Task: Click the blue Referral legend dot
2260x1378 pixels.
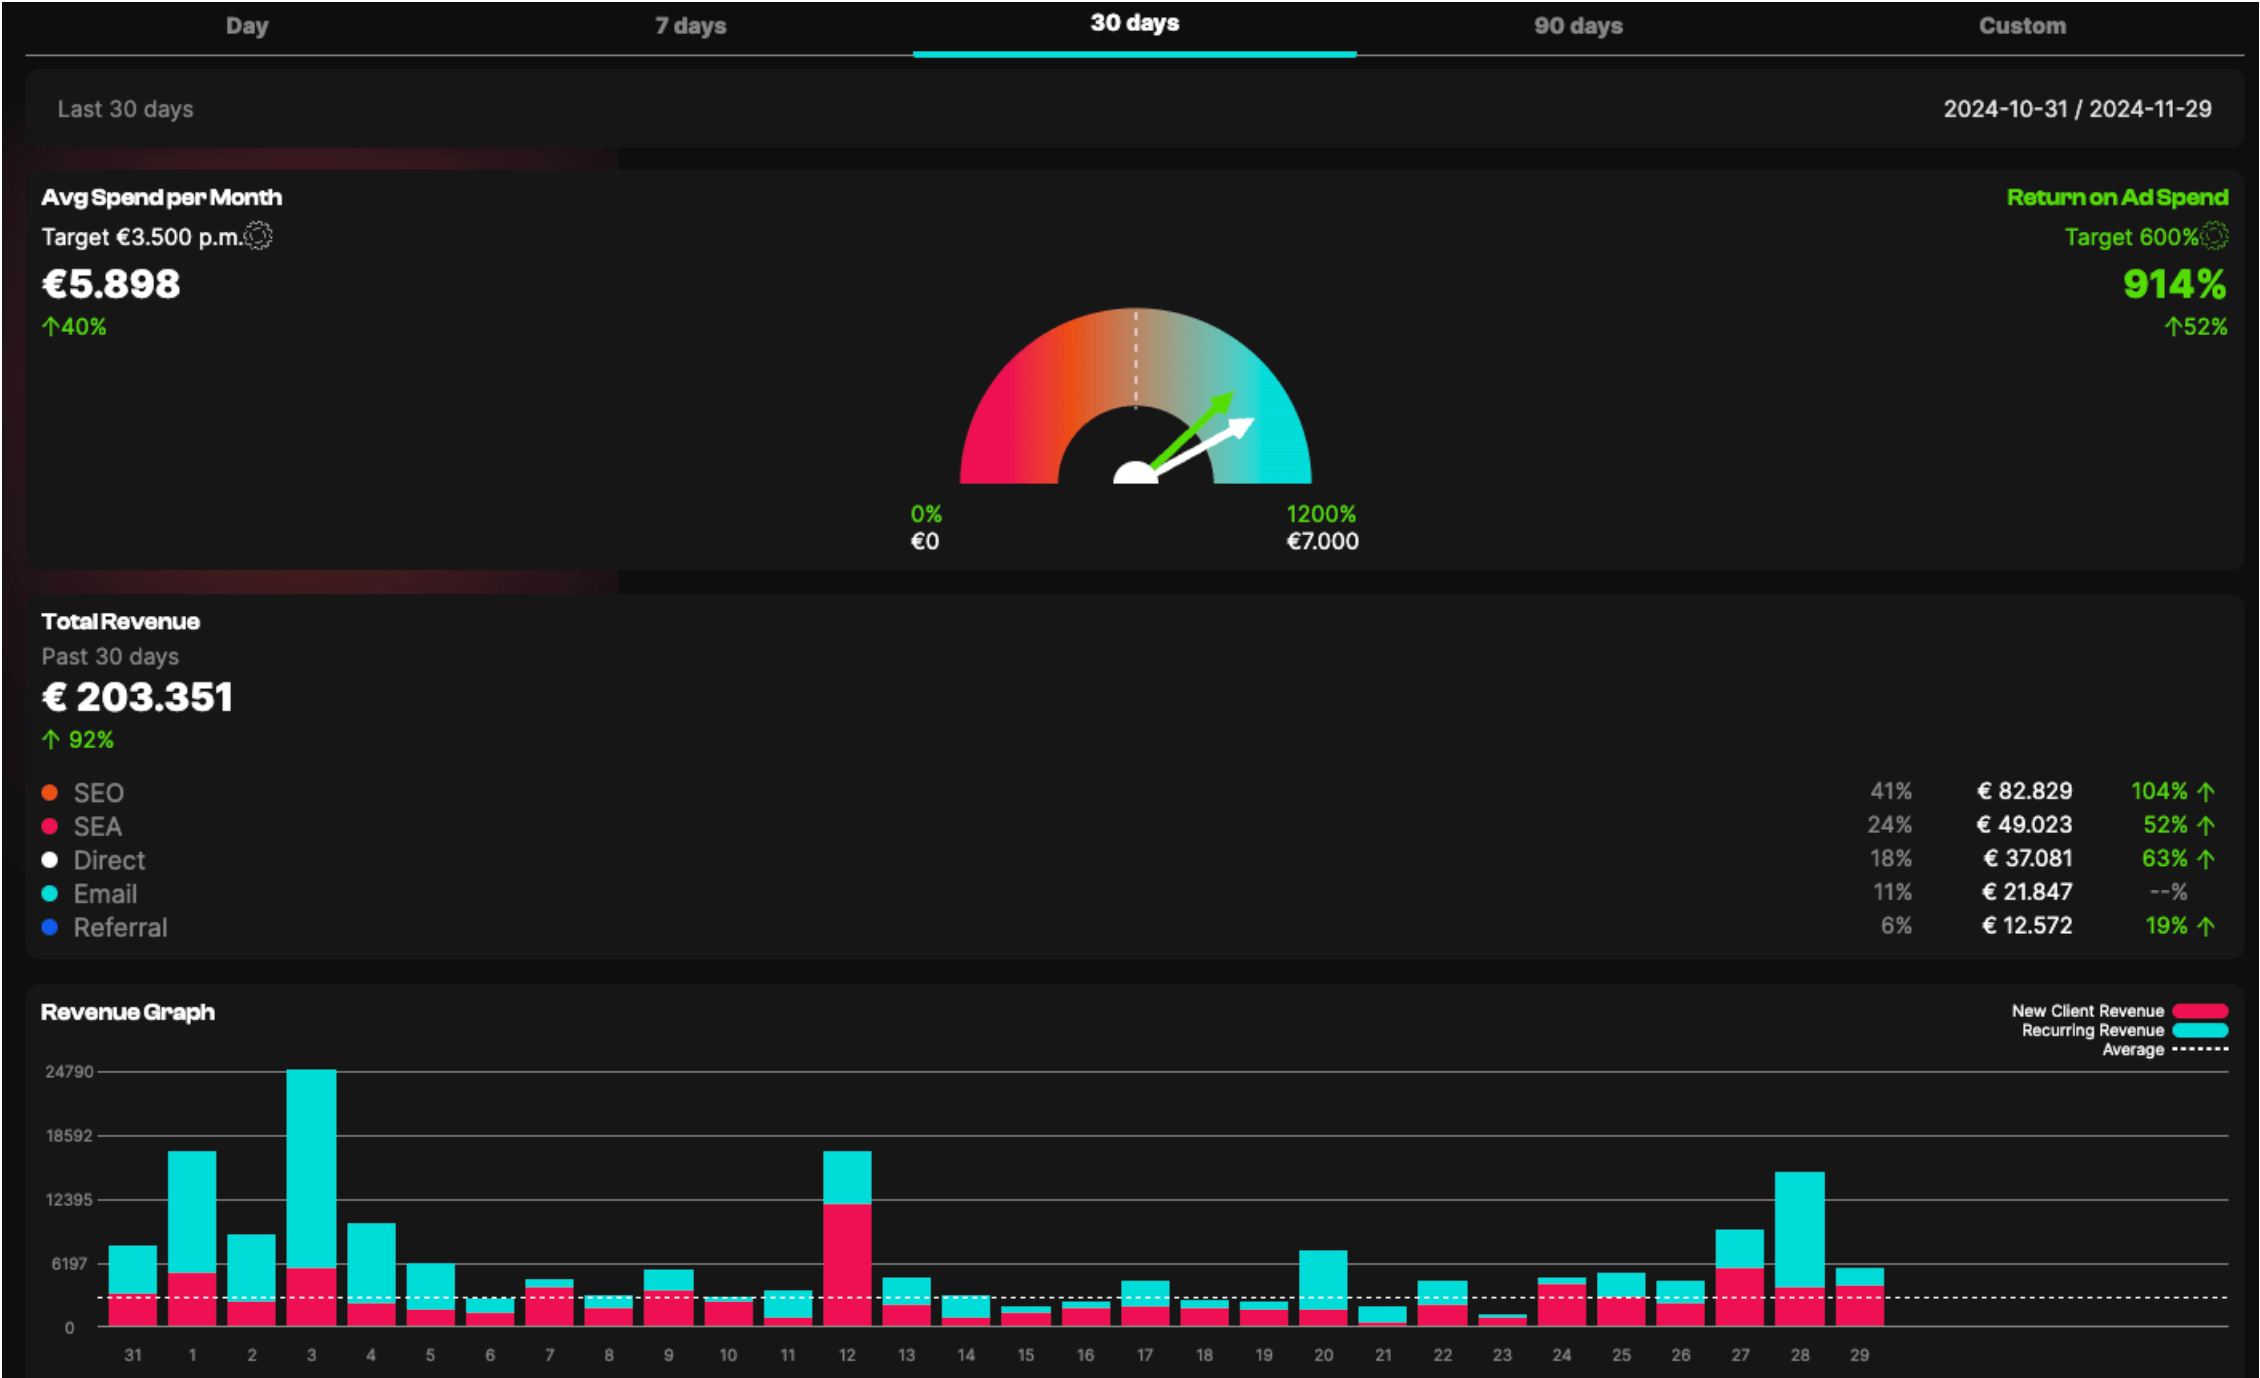Action: (49, 927)
